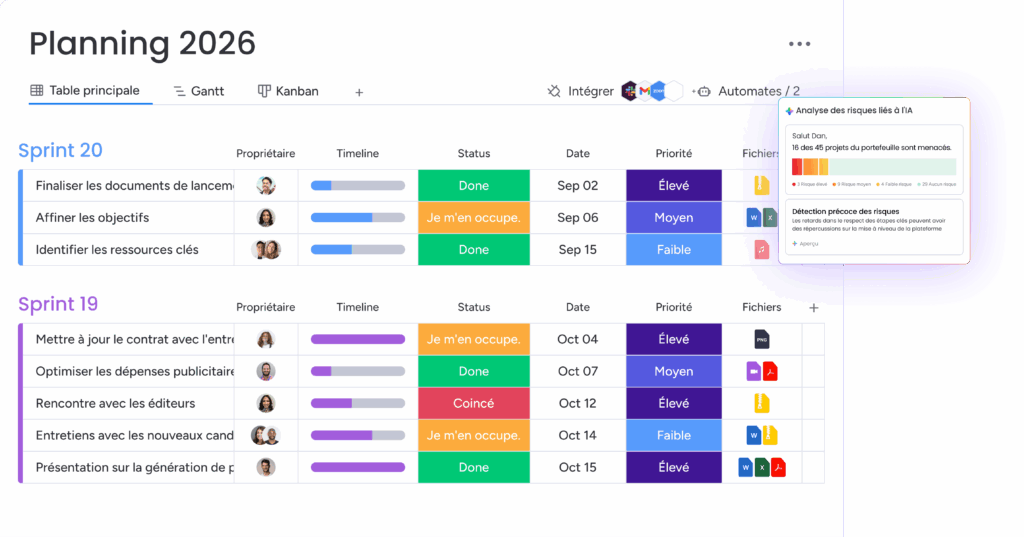Open the Excel file in Présentation row
This screenshot has width=1024, height=537.
tap(762, 467)
